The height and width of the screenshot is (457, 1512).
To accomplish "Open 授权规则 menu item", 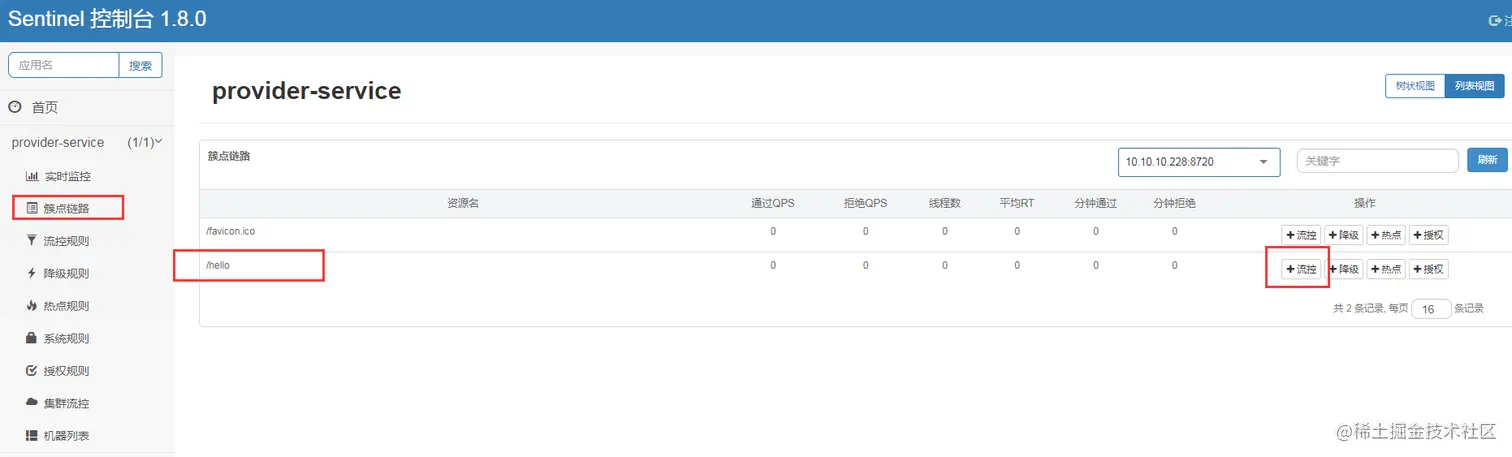I will [67, 371].
